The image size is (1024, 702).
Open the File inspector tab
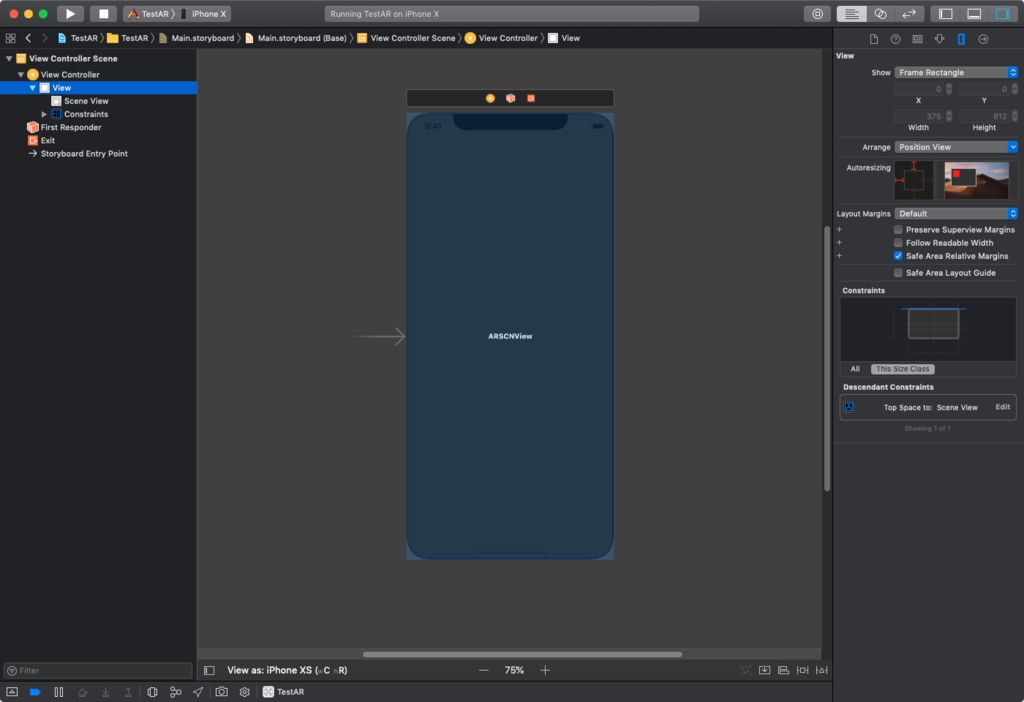[x=874, y=39]
